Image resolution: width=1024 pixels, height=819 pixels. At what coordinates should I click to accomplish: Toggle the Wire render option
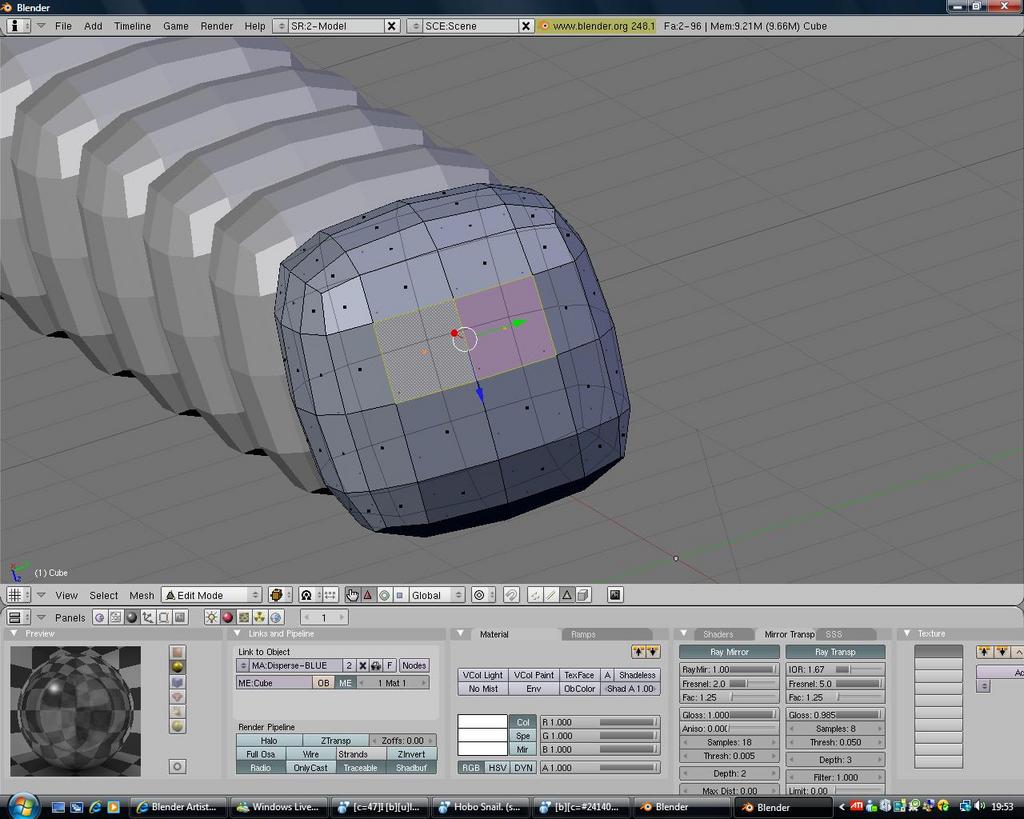coord(311,754)
